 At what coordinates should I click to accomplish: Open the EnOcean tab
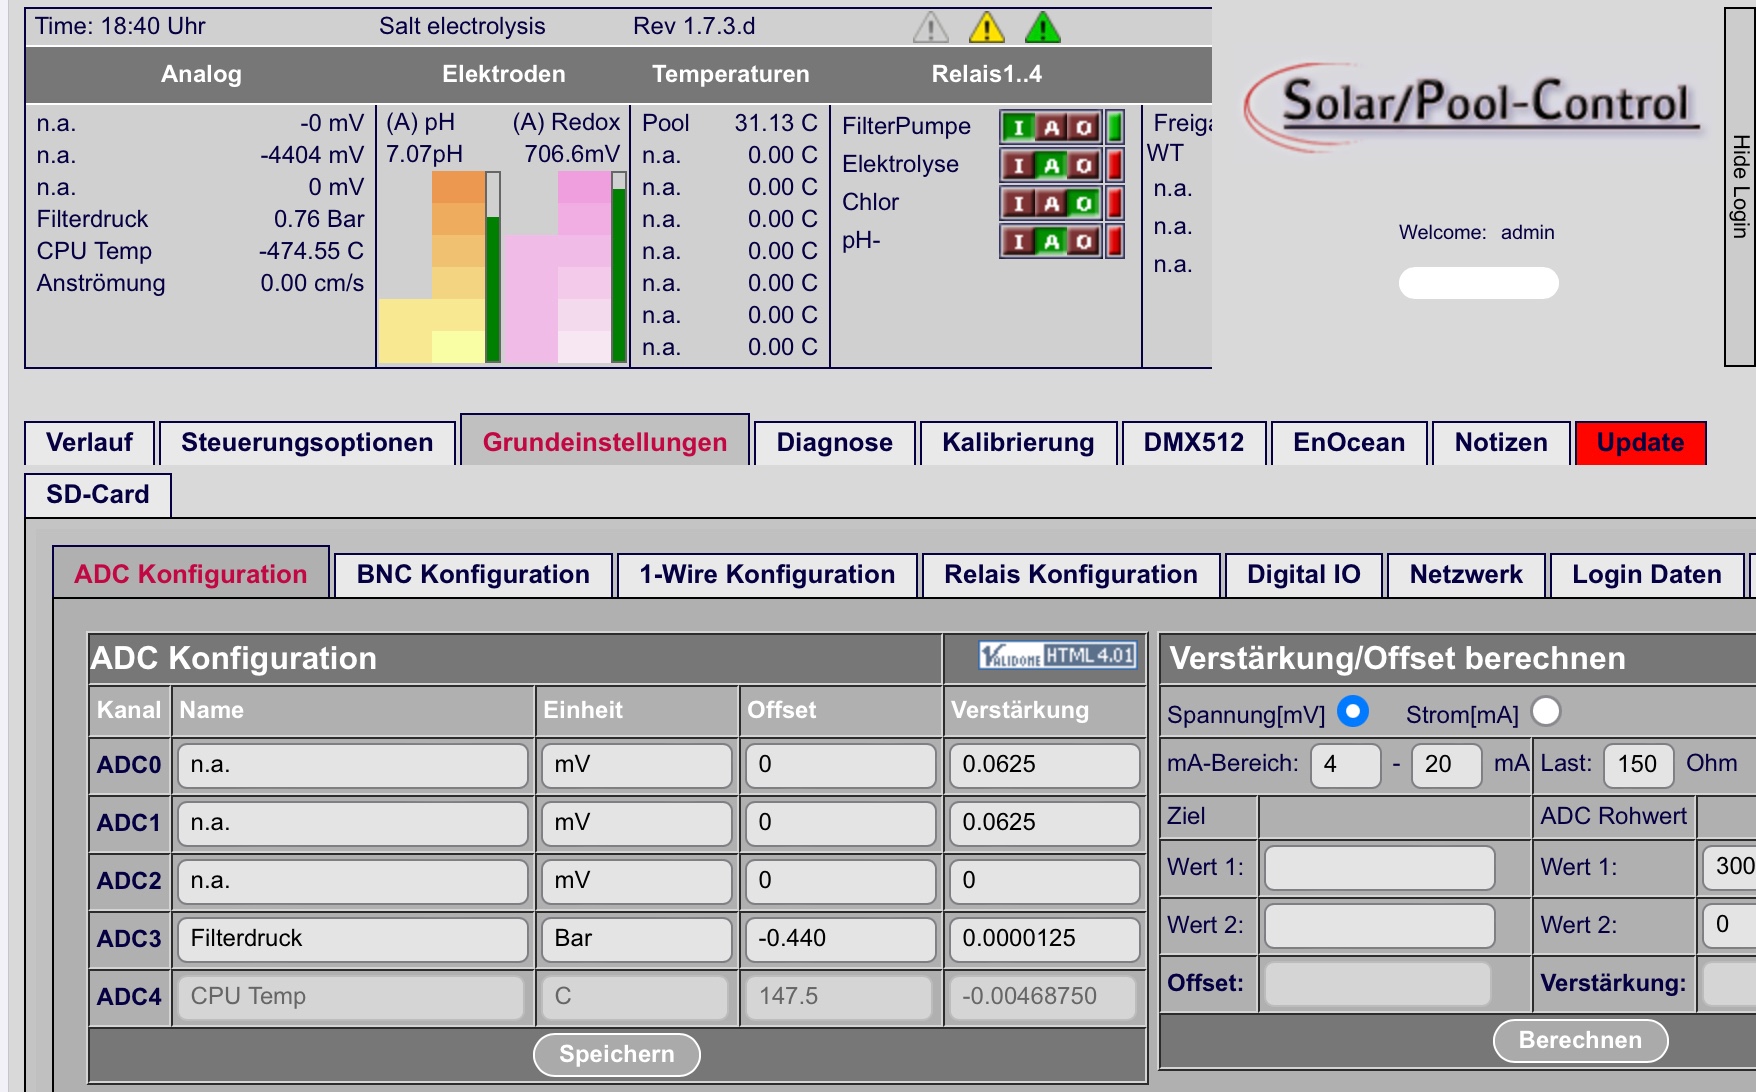(x=1349, y=442)
